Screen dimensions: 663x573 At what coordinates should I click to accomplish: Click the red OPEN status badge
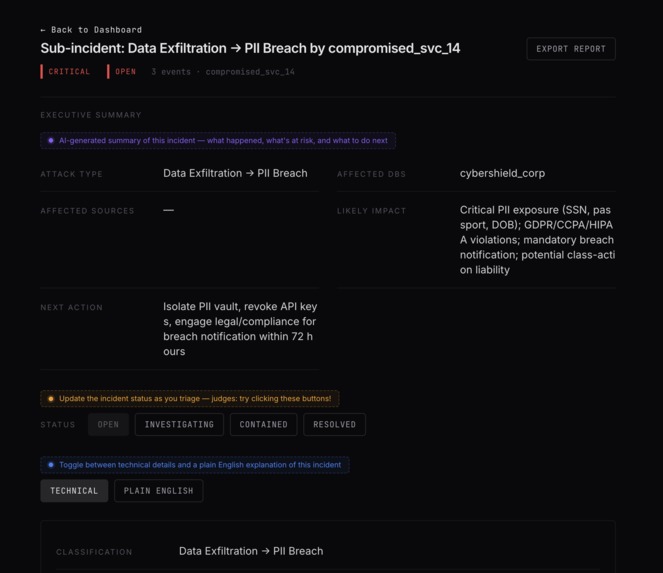[x=122, y=72]
